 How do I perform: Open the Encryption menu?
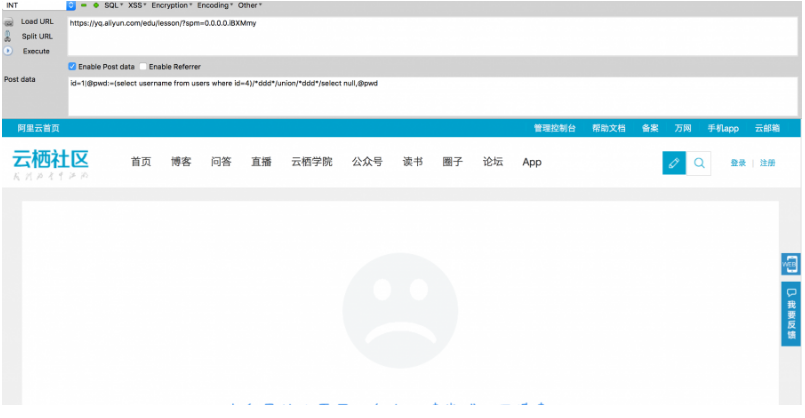tap(171, 5)
